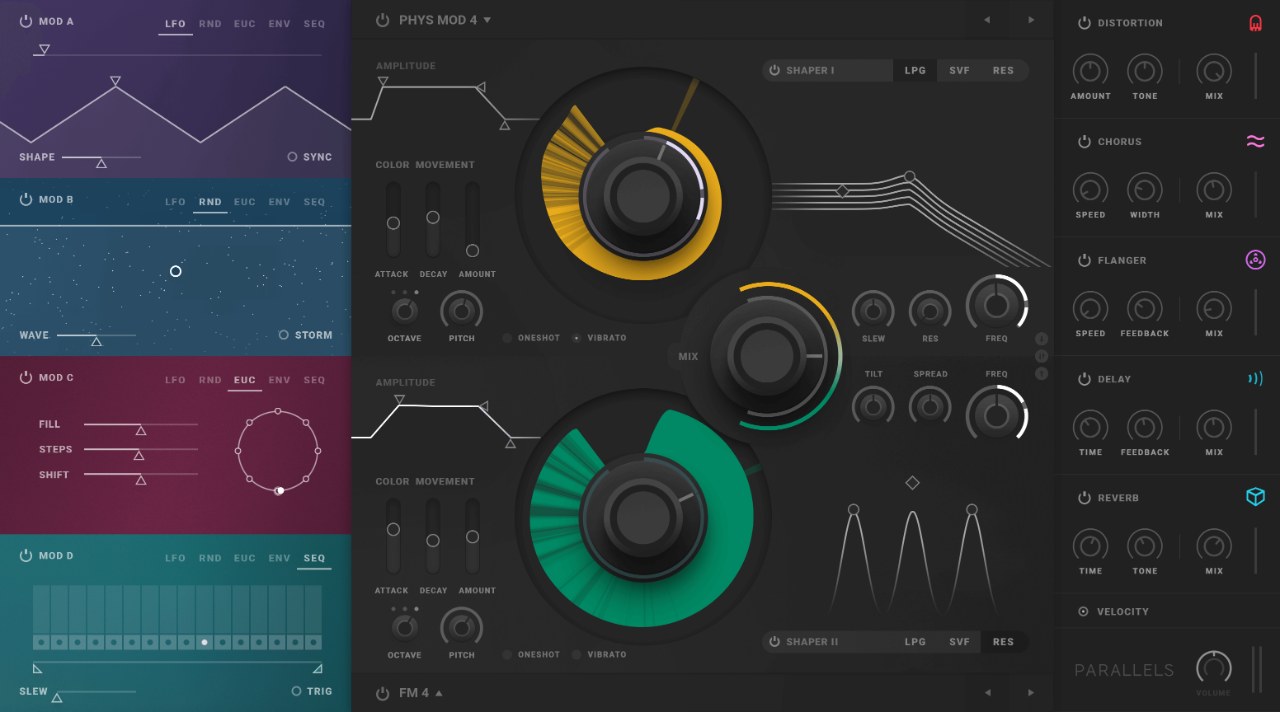This screenshot has height=712, width=1280.
Task: Click the next-preset arrow beside PHYS MOD 4
Action: click(1031, 19)
